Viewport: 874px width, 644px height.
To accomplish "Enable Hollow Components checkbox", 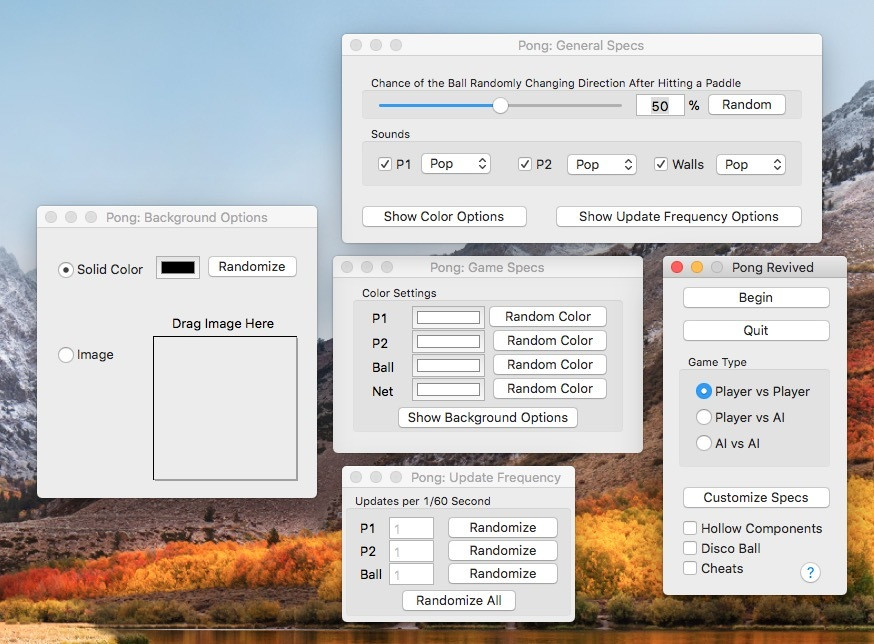I will click(690, 528).
